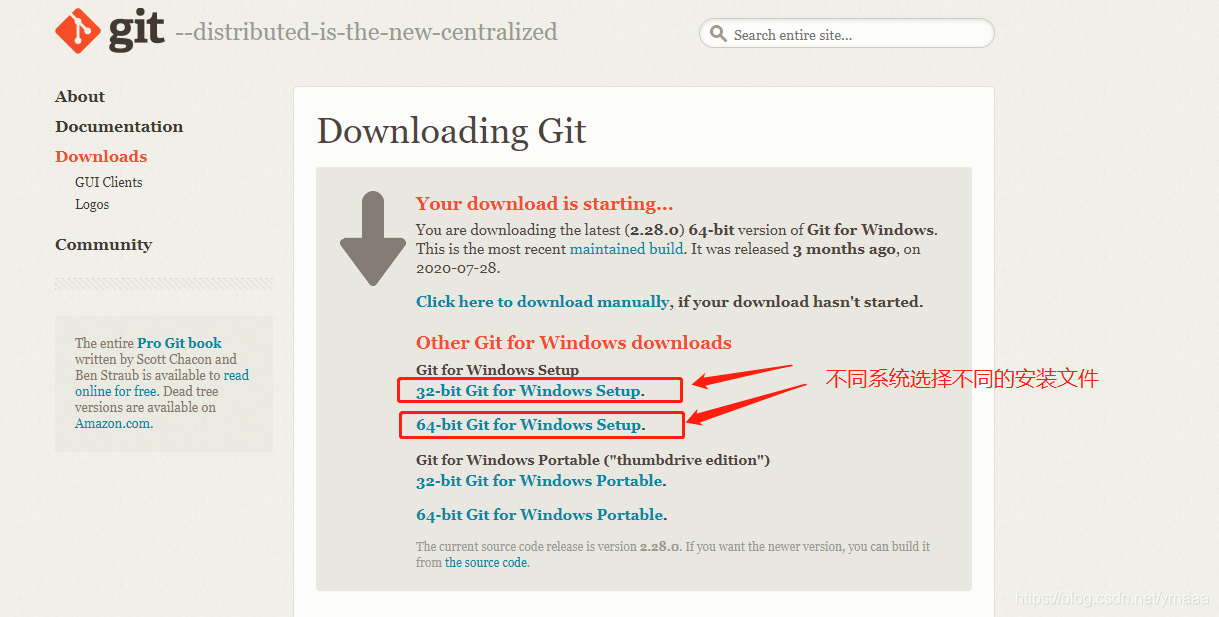Open the Community section

(104, 244)
